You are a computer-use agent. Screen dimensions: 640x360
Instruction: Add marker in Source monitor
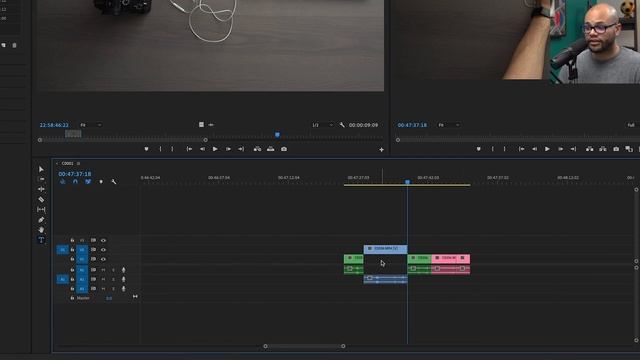tap(146, 149)
